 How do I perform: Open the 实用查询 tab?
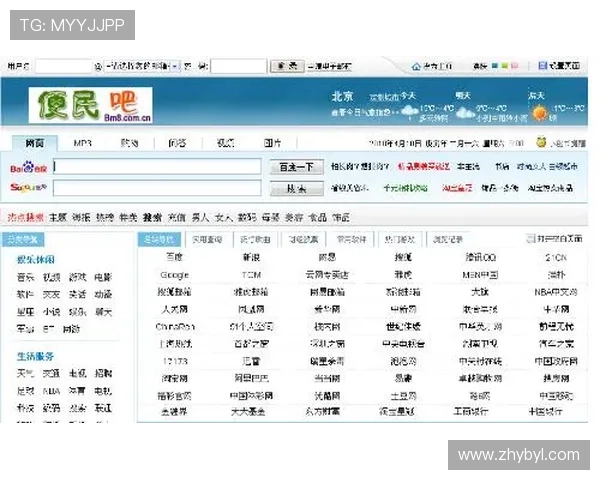tap(207, 240)
